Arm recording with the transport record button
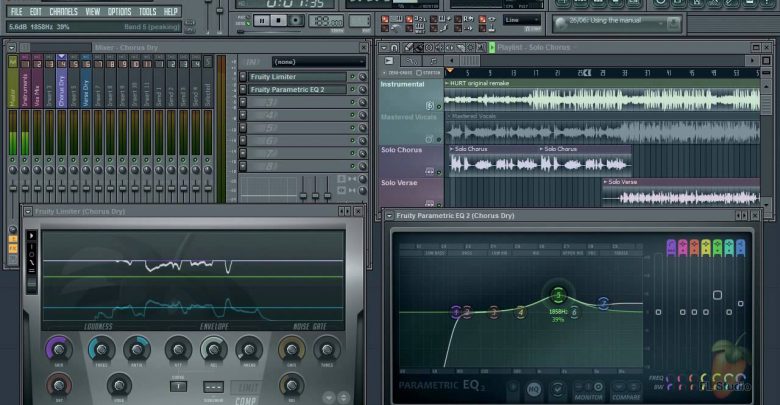This screenshot has height=405, width=780. tap(295, 20)
